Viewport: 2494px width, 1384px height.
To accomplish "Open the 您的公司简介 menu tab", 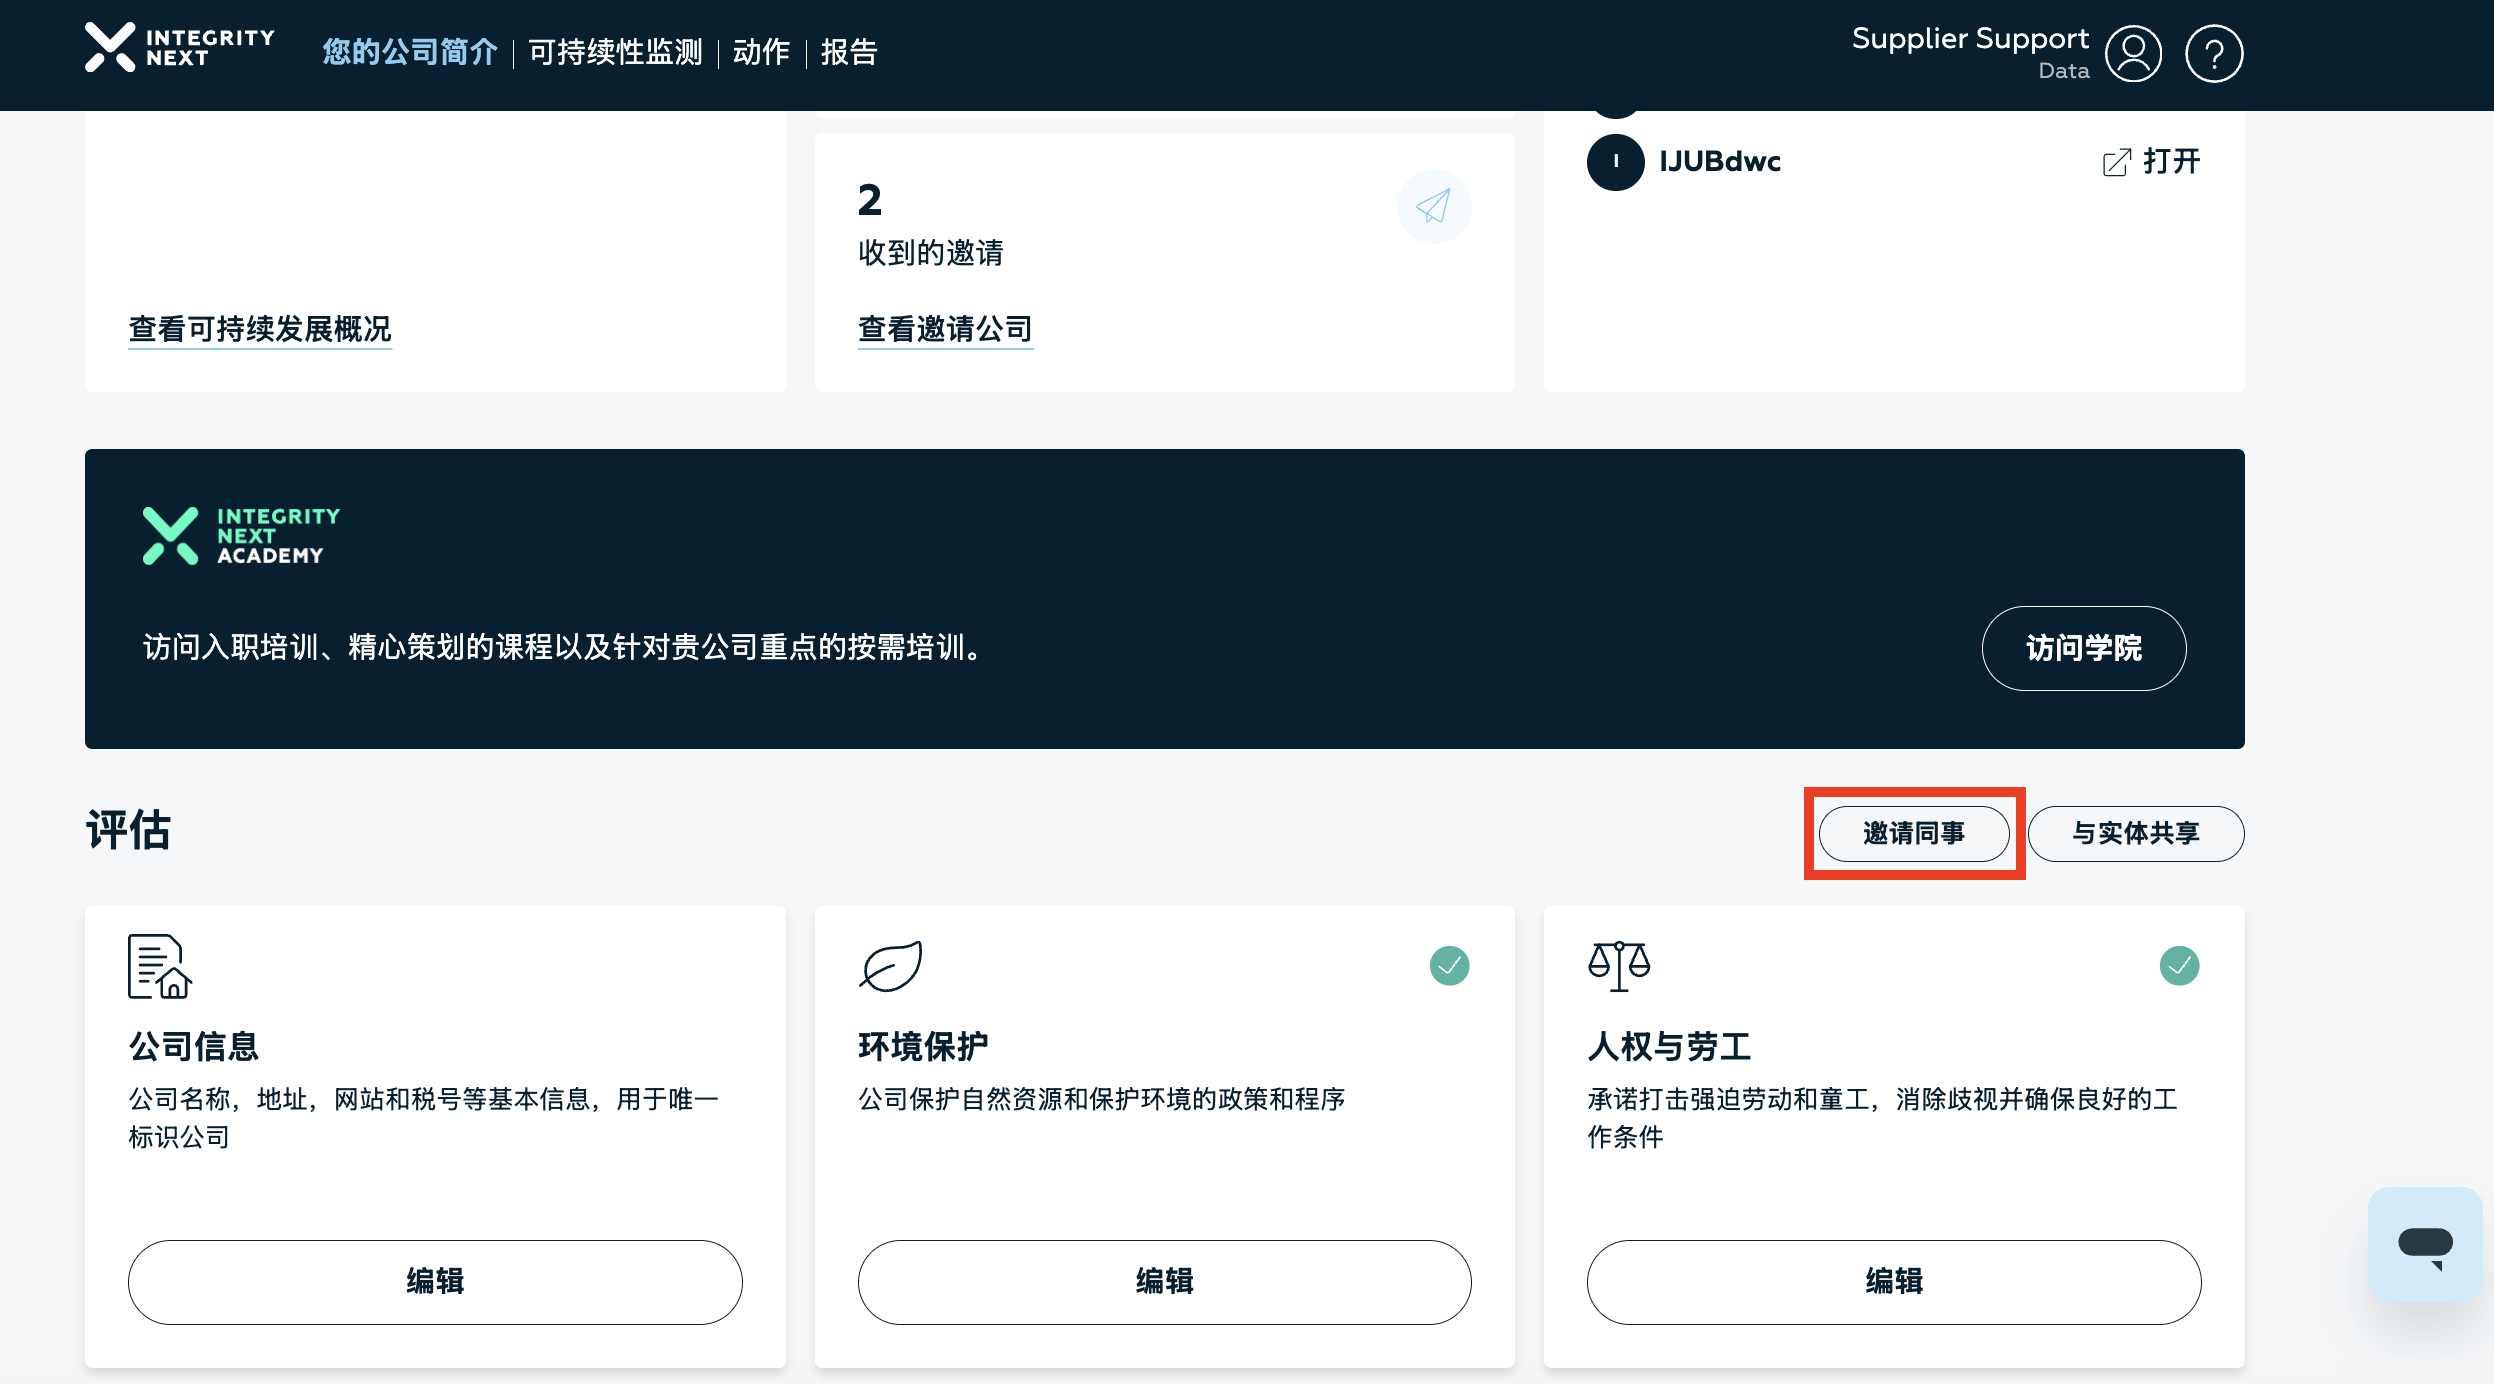I will point(409,52).
